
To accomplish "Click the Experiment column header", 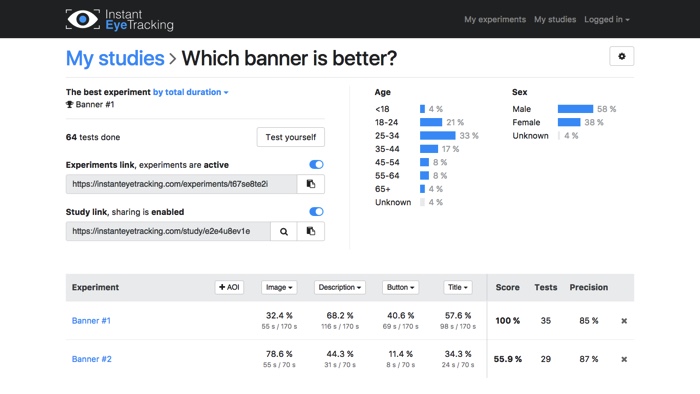I will [x=95, y=287].
